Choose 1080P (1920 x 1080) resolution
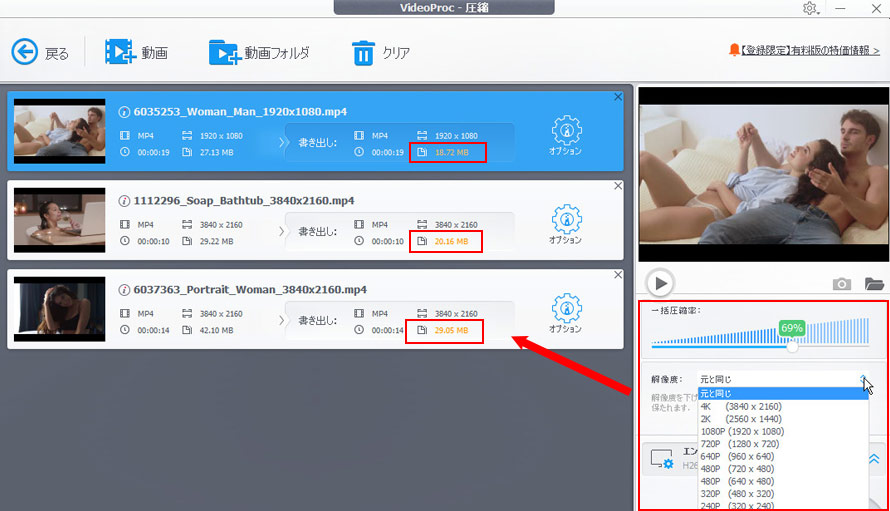The height and width of the screenshot is (511, 890). [783, 432]
